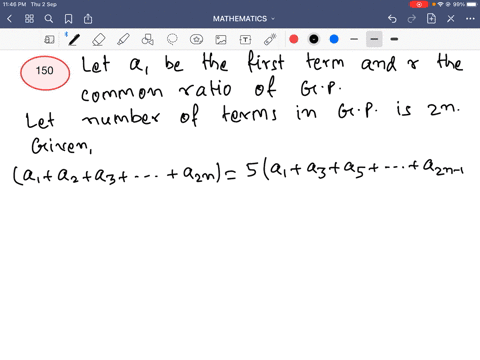Go back using the left chevron
Image resolution: width=480 pixels, height=360 pixels.
click(10, 19)
